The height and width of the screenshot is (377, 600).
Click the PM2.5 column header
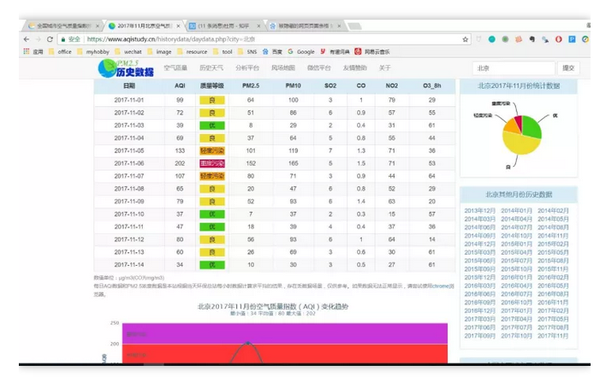tap(251, 86)
